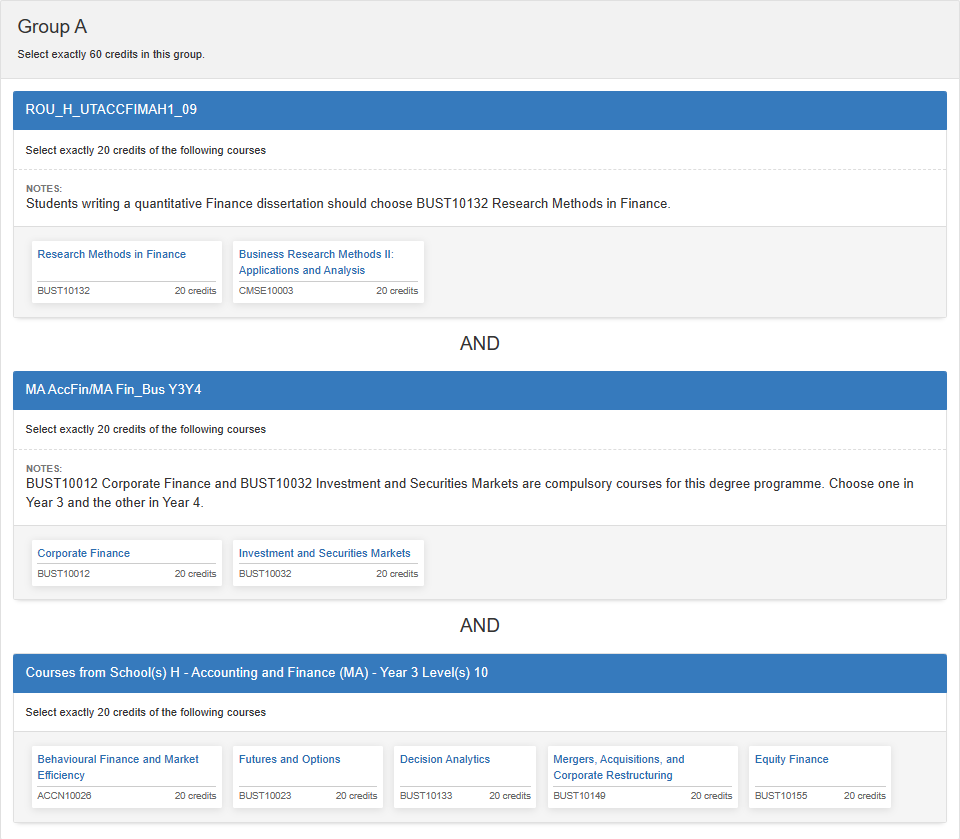
Task: Open Business Research Methods II: Applications and Analysis
Action: [316, 262]
